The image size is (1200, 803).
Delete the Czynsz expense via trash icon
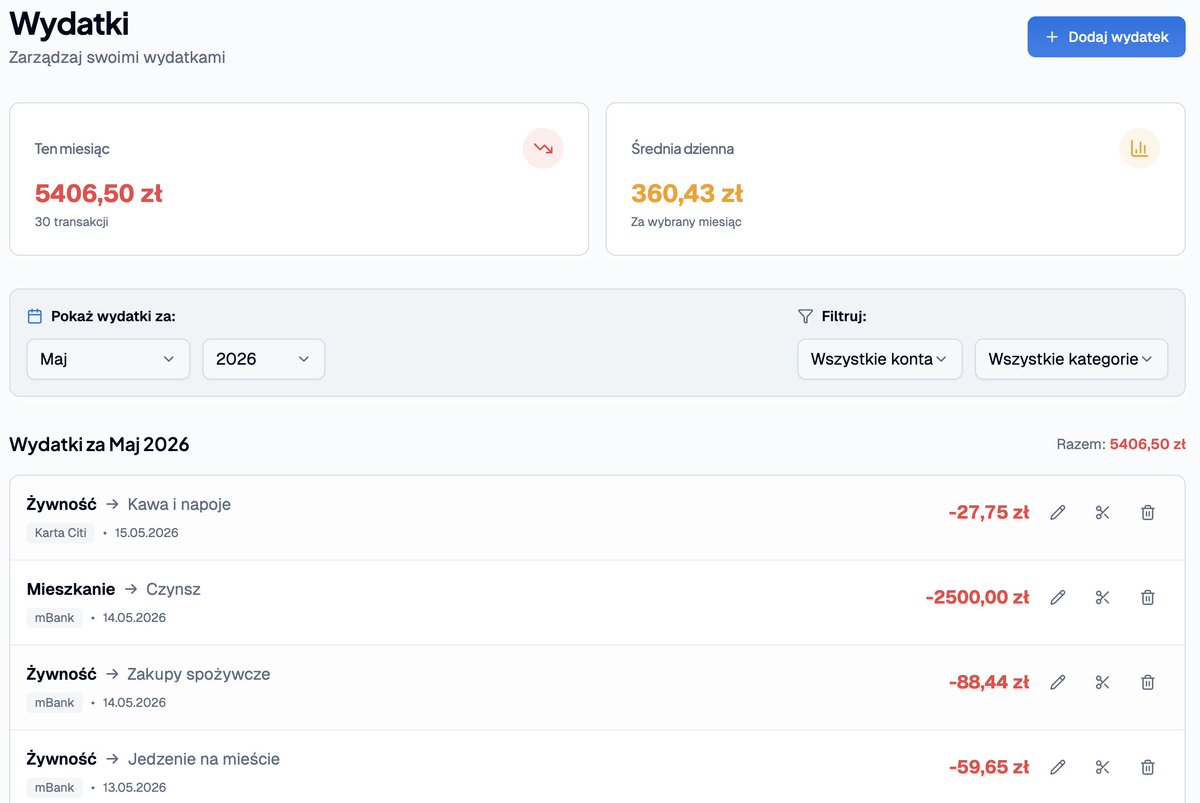tap(1148, 597)
